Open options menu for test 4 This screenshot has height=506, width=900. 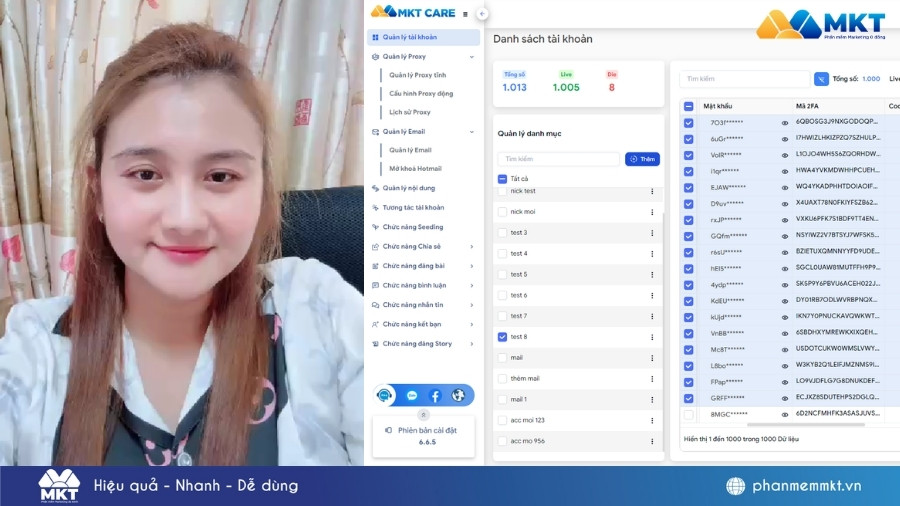(x=652, y=254)
